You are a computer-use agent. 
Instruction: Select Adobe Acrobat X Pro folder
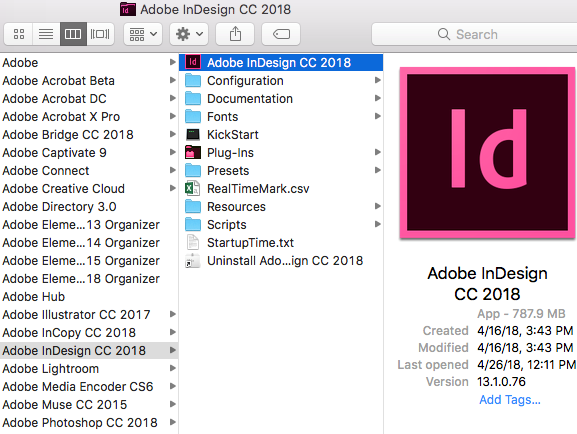pos(89,116)
